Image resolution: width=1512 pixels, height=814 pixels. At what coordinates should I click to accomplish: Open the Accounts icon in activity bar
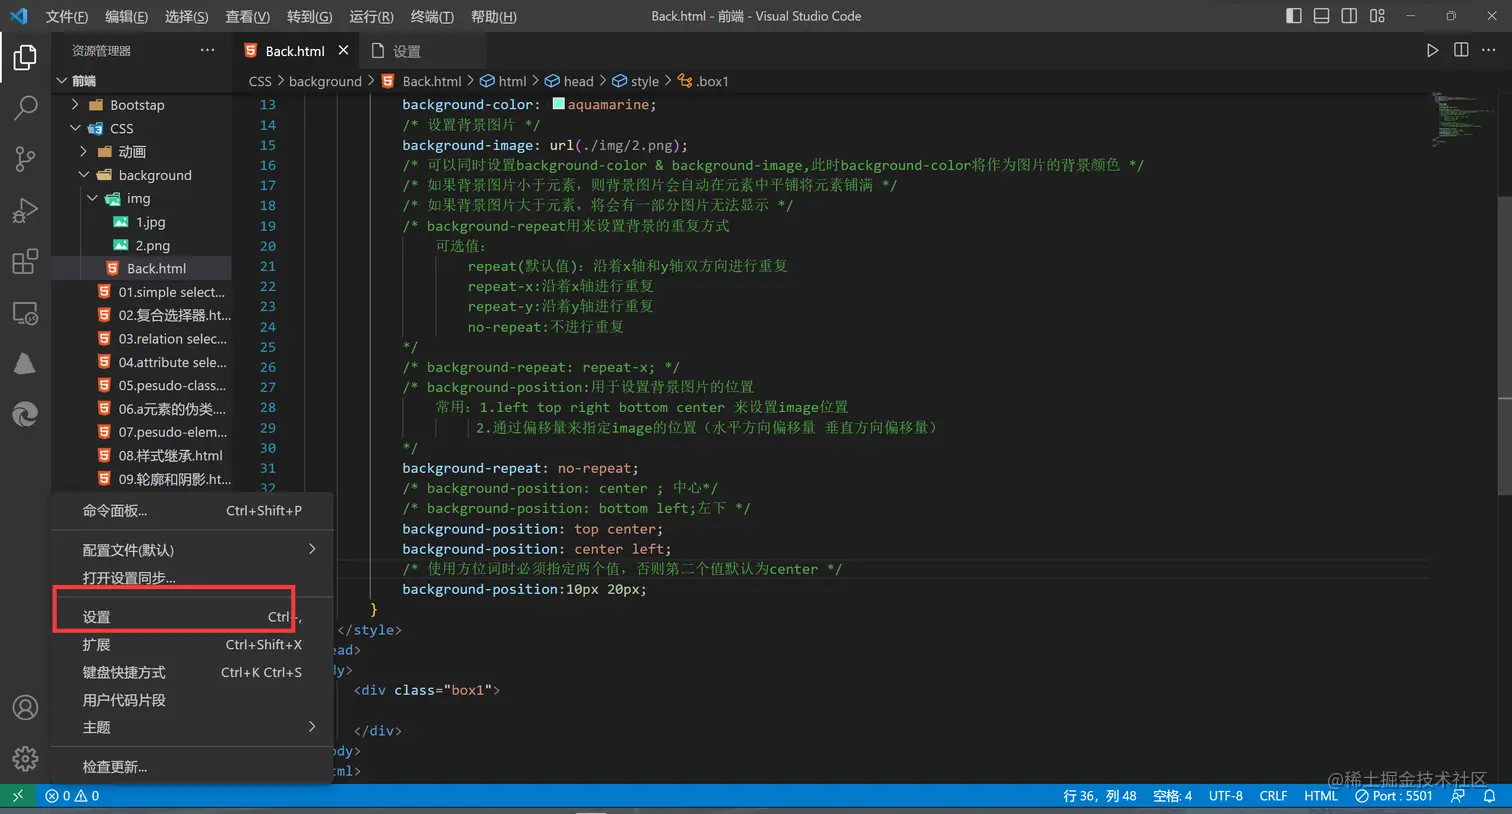tap(25, 707)
